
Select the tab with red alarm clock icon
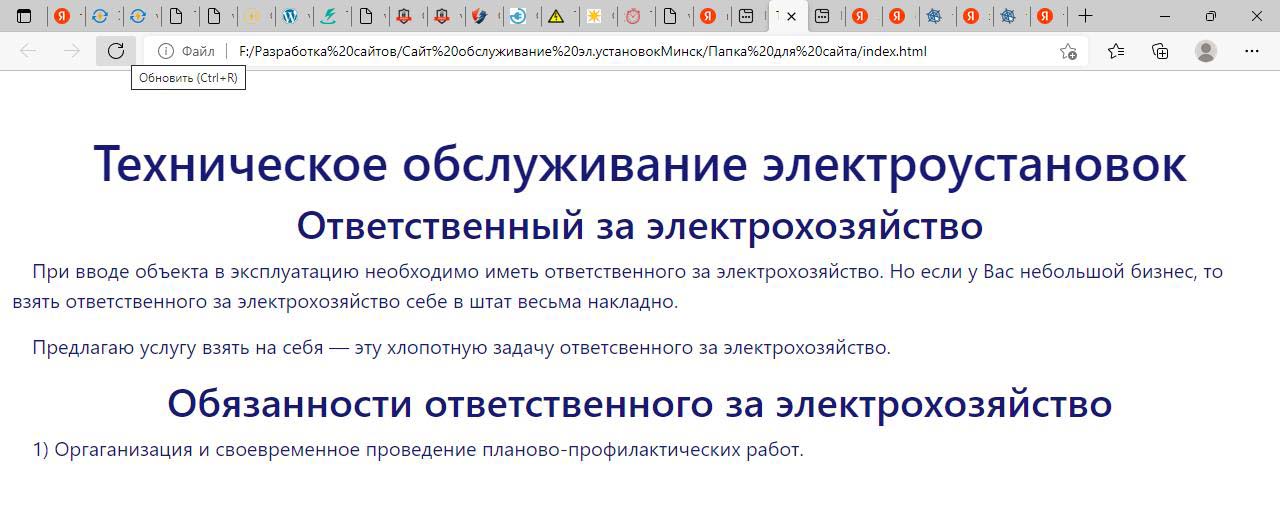click(632, 16)
